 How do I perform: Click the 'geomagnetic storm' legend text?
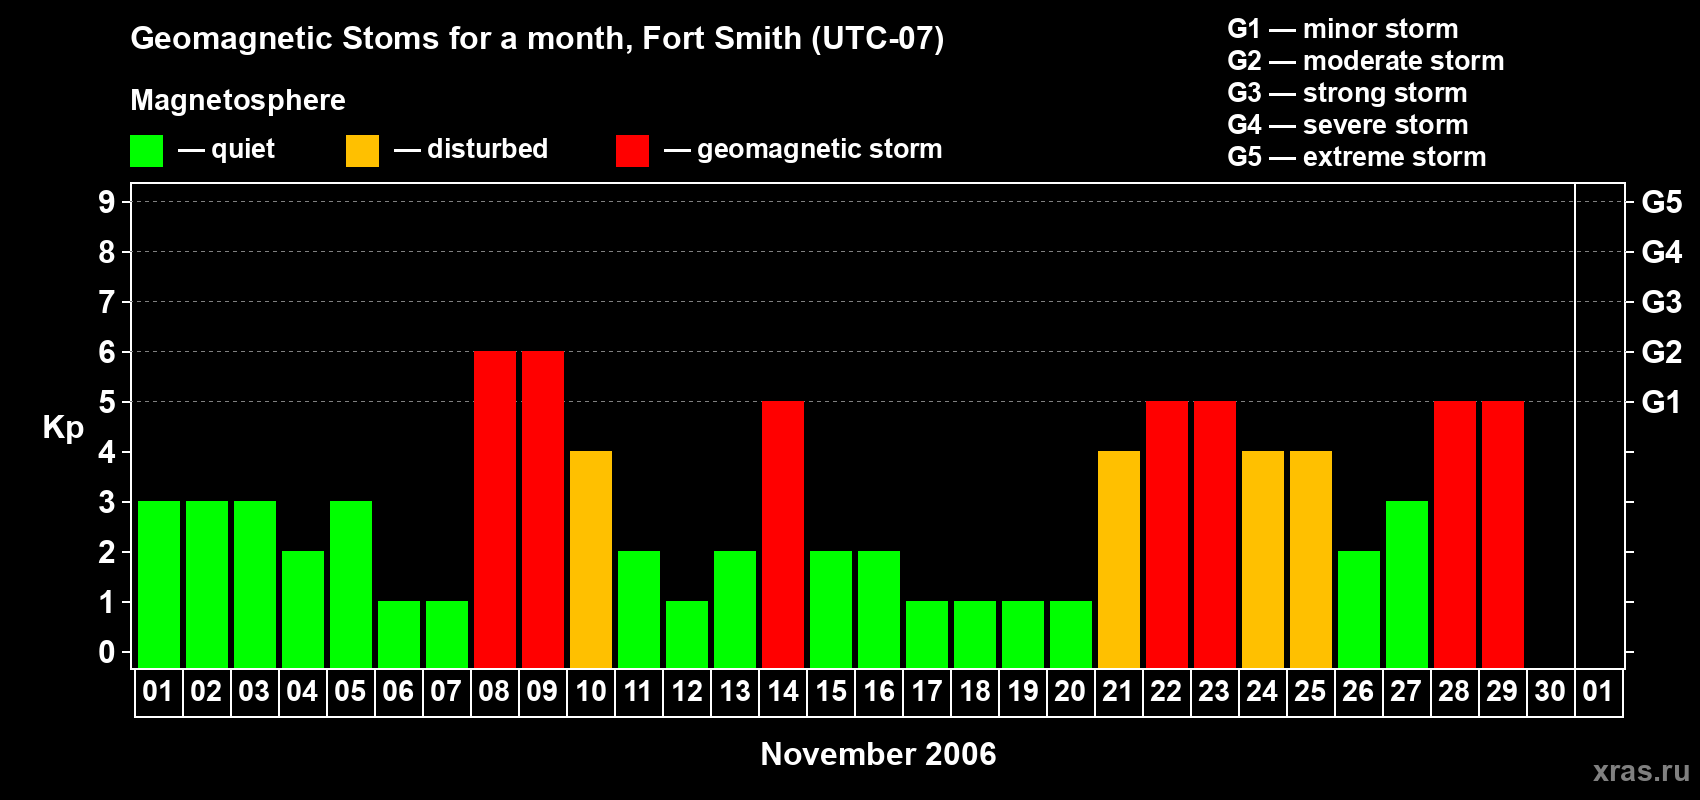pos(819,149)
